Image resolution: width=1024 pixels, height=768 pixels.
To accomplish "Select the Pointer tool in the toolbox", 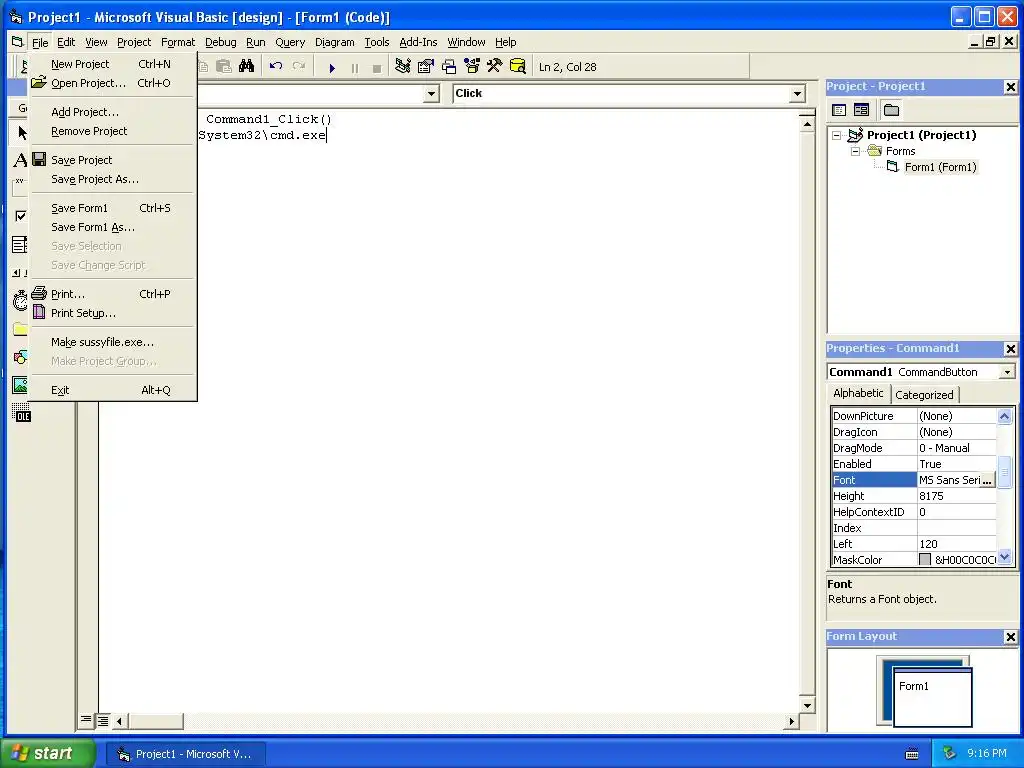I will coord(21,133).
